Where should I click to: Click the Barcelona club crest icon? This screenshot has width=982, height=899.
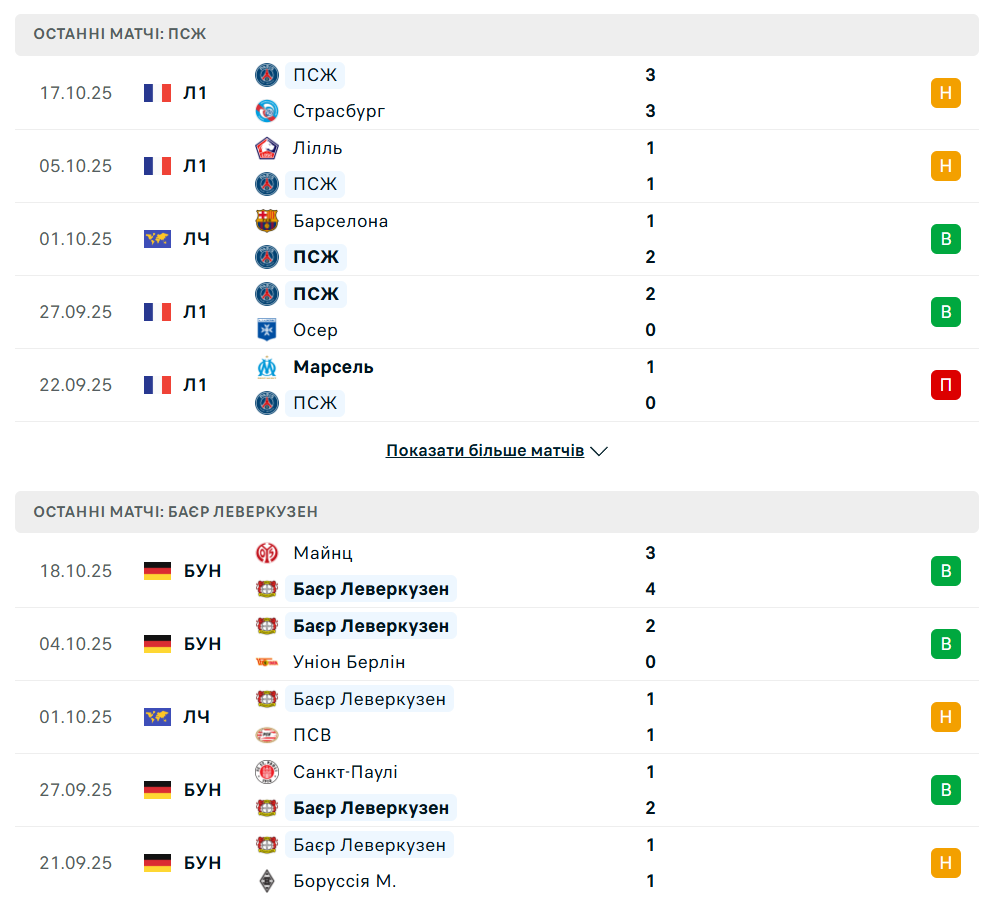[x=267, y=221]
